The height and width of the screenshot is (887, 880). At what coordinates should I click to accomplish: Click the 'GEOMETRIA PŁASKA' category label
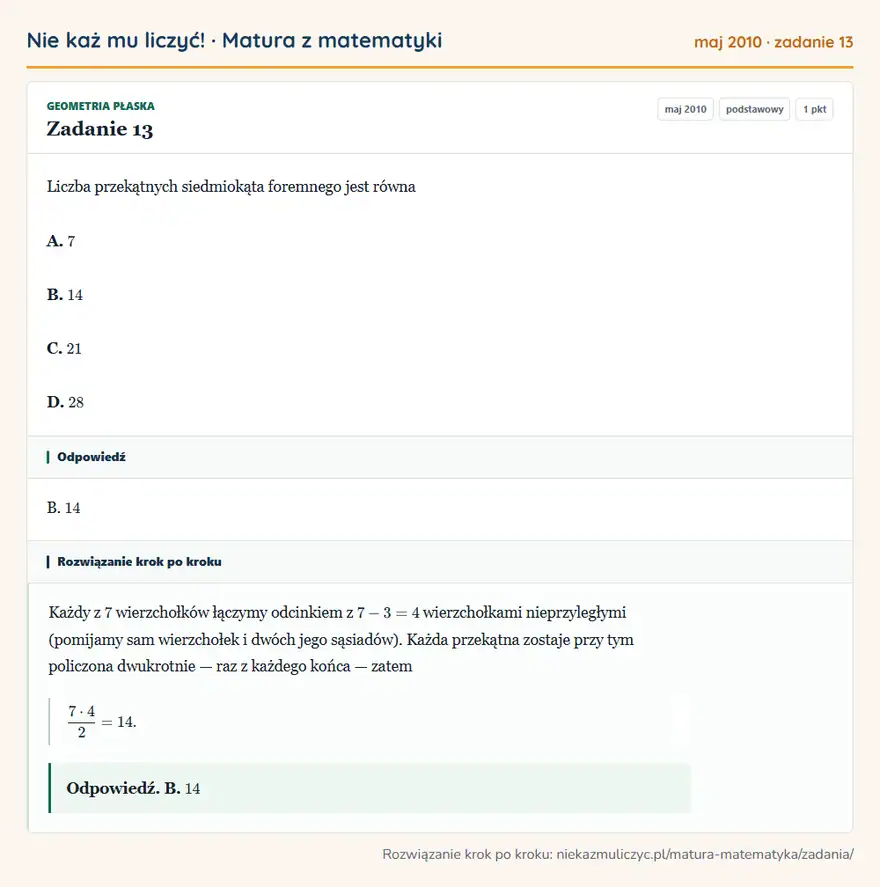tap(101, 106)
